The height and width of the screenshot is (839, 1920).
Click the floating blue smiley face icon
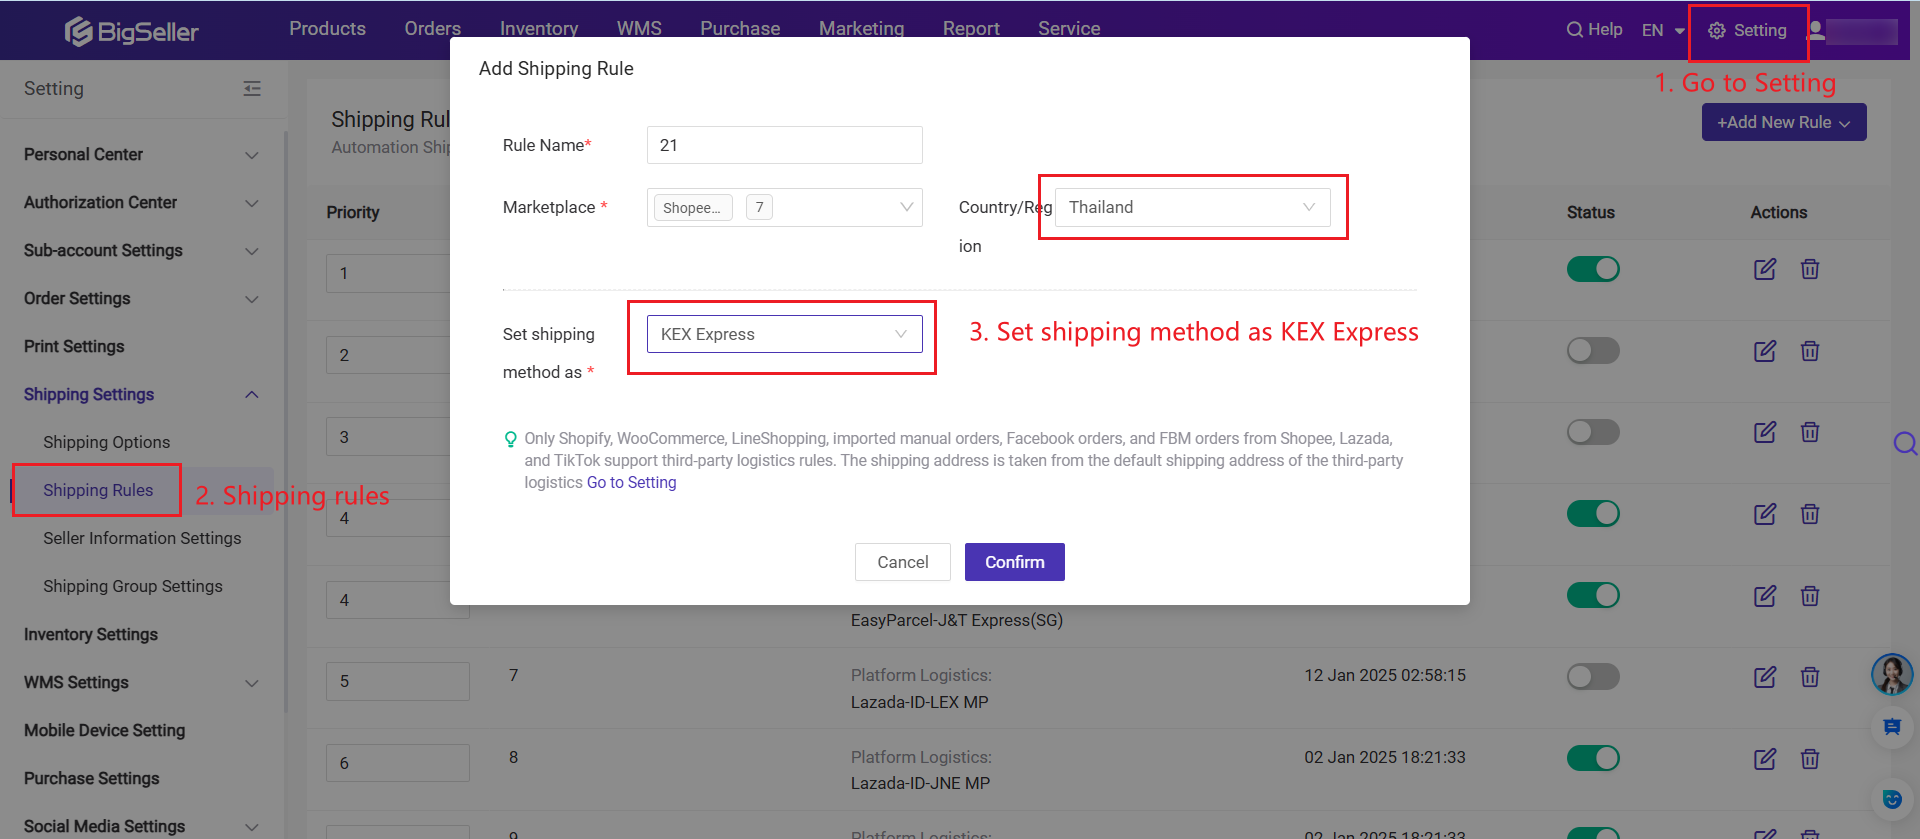(x=1892, y=799)
